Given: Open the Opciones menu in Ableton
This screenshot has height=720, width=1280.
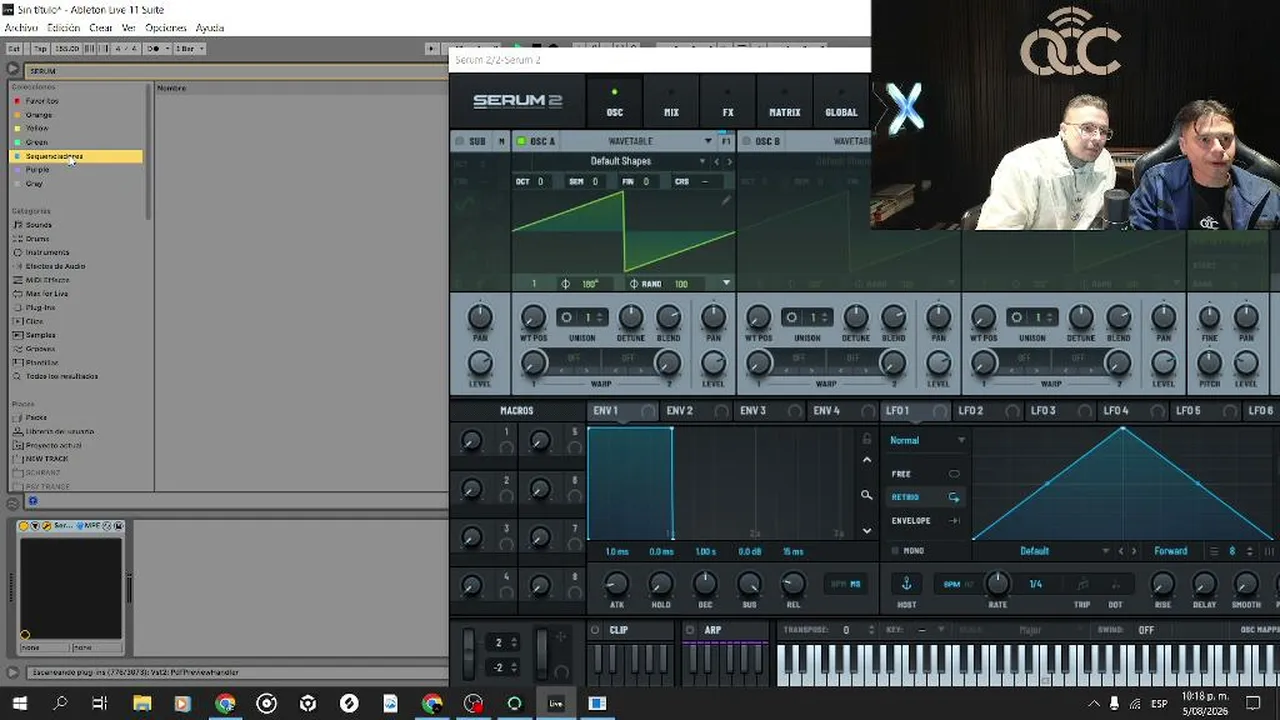Looking at the screenshot, I should (x=166, y=28).
